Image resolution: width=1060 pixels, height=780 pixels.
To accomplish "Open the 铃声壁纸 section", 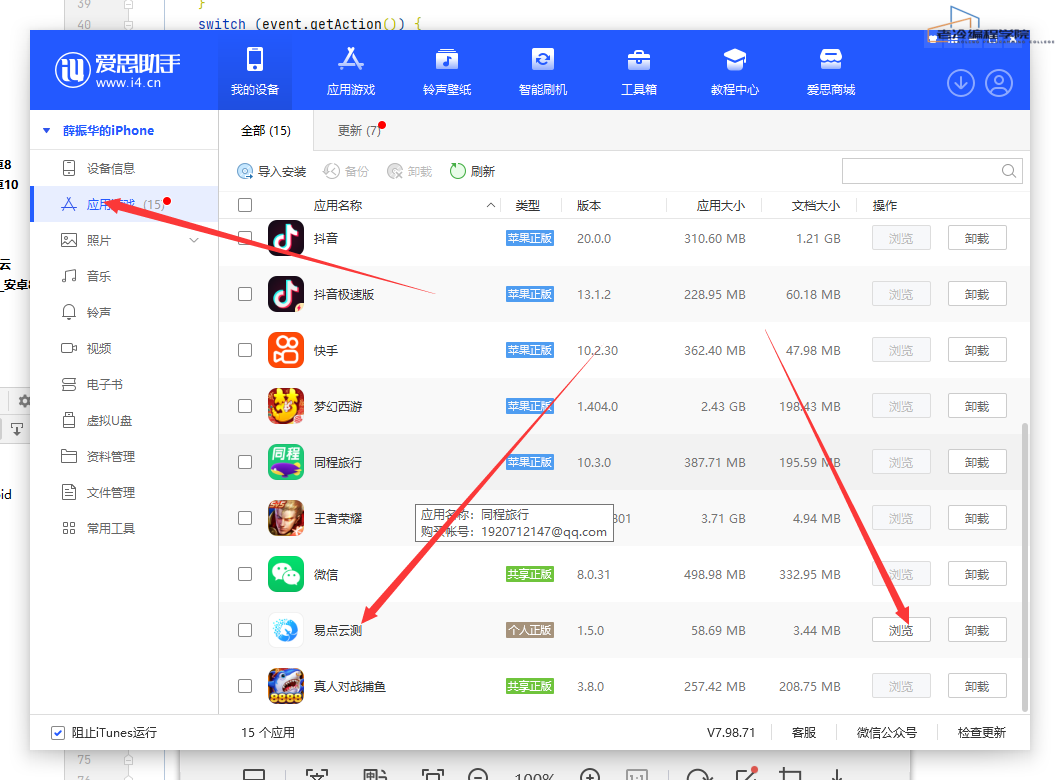I will [447, 71].
